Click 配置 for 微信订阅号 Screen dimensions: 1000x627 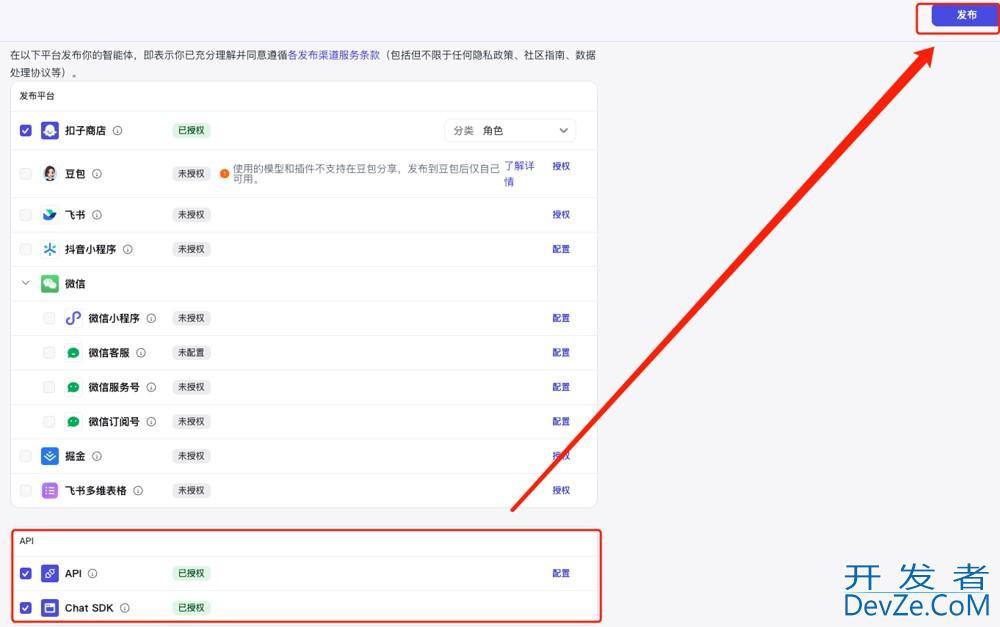click(561, 422)
